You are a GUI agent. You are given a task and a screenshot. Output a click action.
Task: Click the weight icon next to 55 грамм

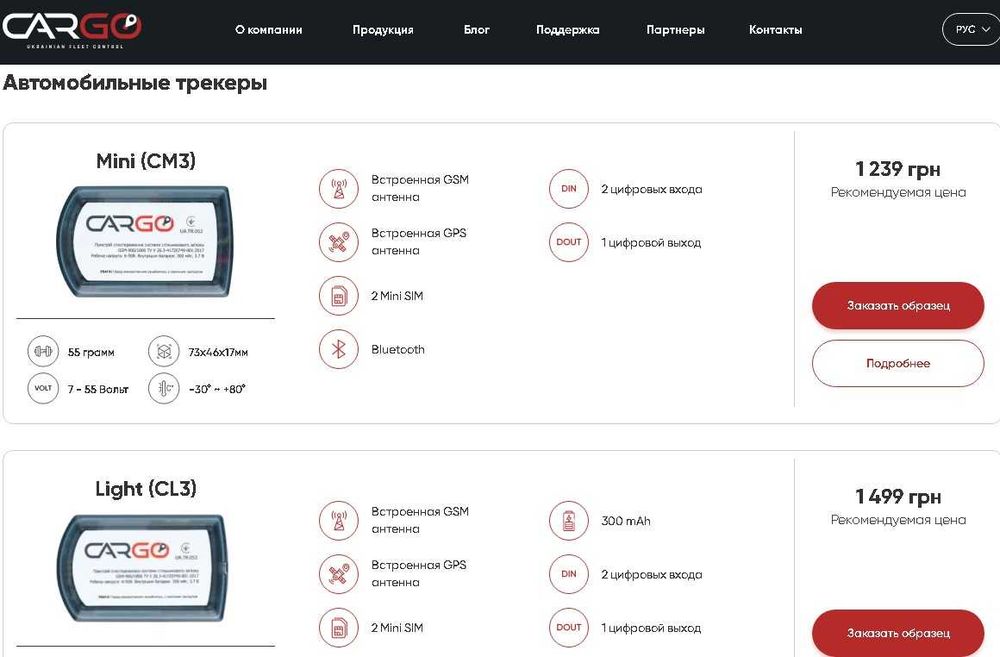[43, 351]
